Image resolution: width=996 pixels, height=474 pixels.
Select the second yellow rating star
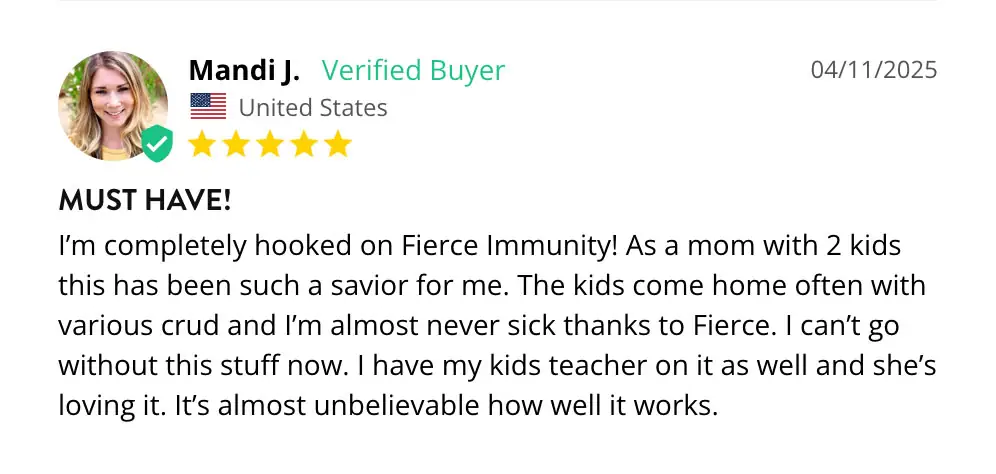tap(237, 144)
